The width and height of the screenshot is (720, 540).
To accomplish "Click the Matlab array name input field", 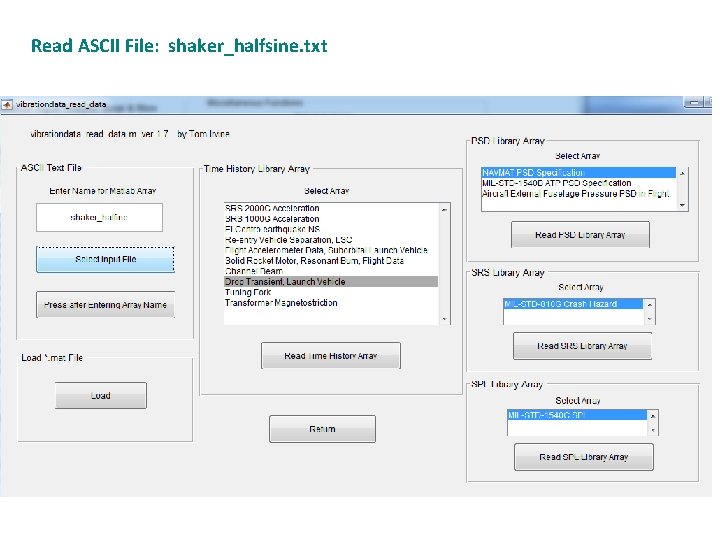I will pos(99,217).
